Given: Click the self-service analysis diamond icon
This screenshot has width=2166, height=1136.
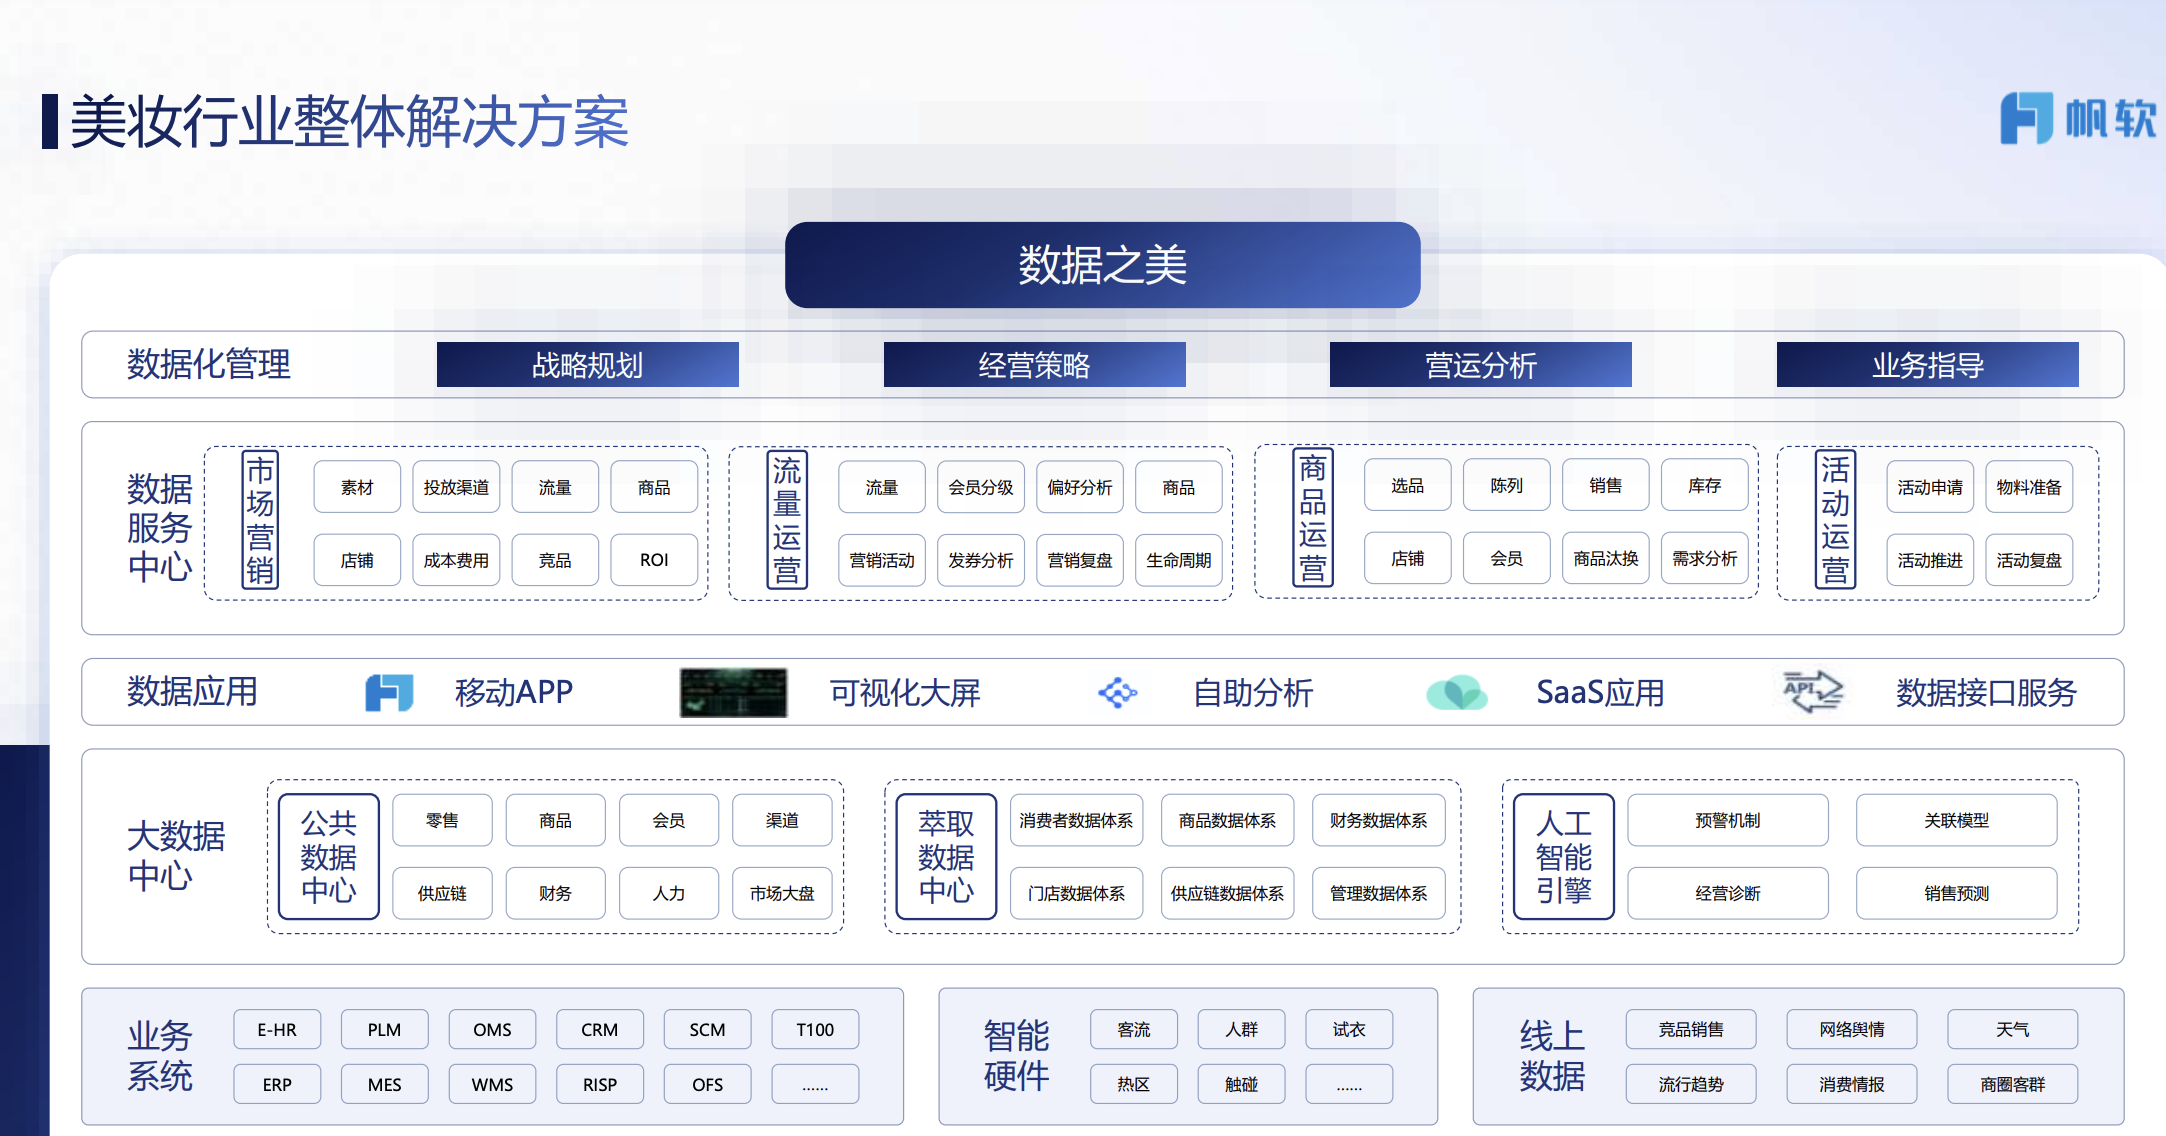Looking at the screenshot, I should point(1117,692).
